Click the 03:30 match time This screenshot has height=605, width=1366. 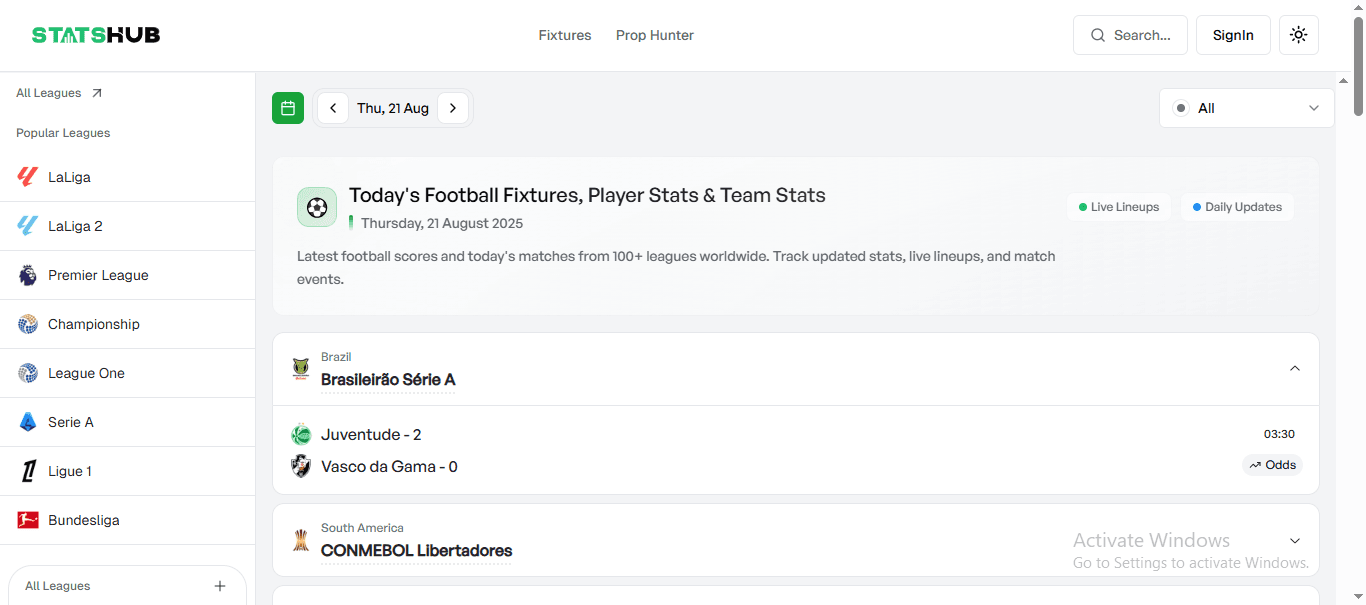click(x=1279, y=434)
